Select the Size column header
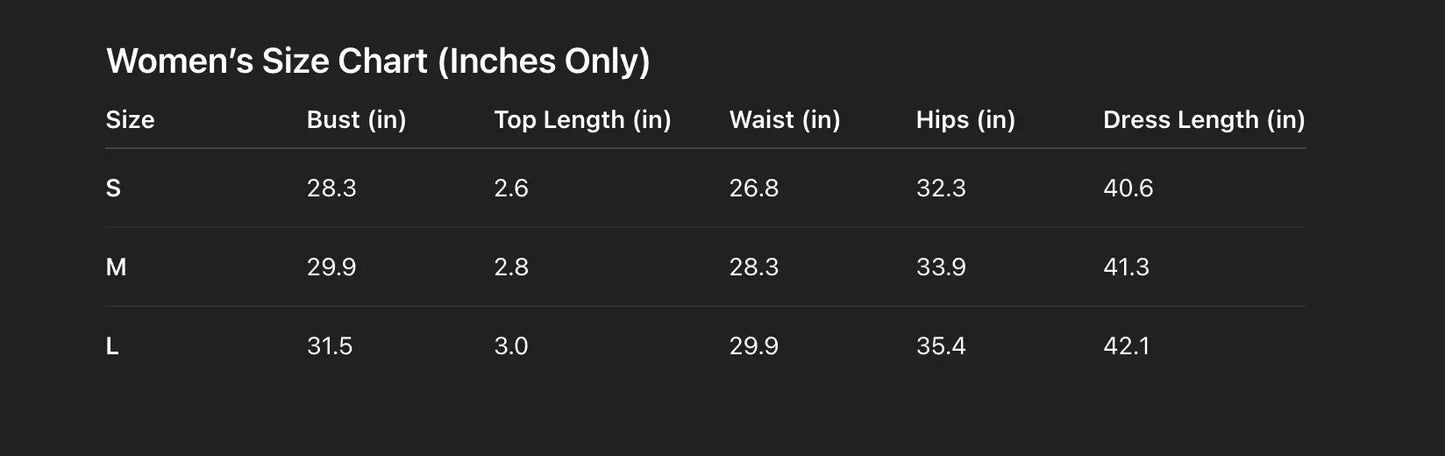This screenshot has height=456, width=1445. (130, 120)
